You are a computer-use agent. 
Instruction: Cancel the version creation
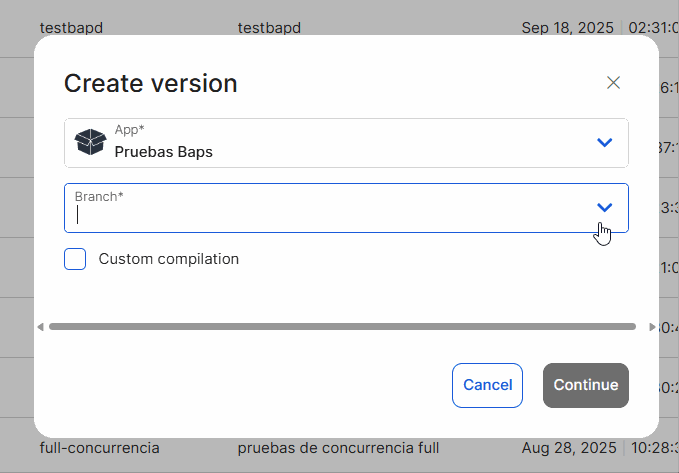click(487, 385)
